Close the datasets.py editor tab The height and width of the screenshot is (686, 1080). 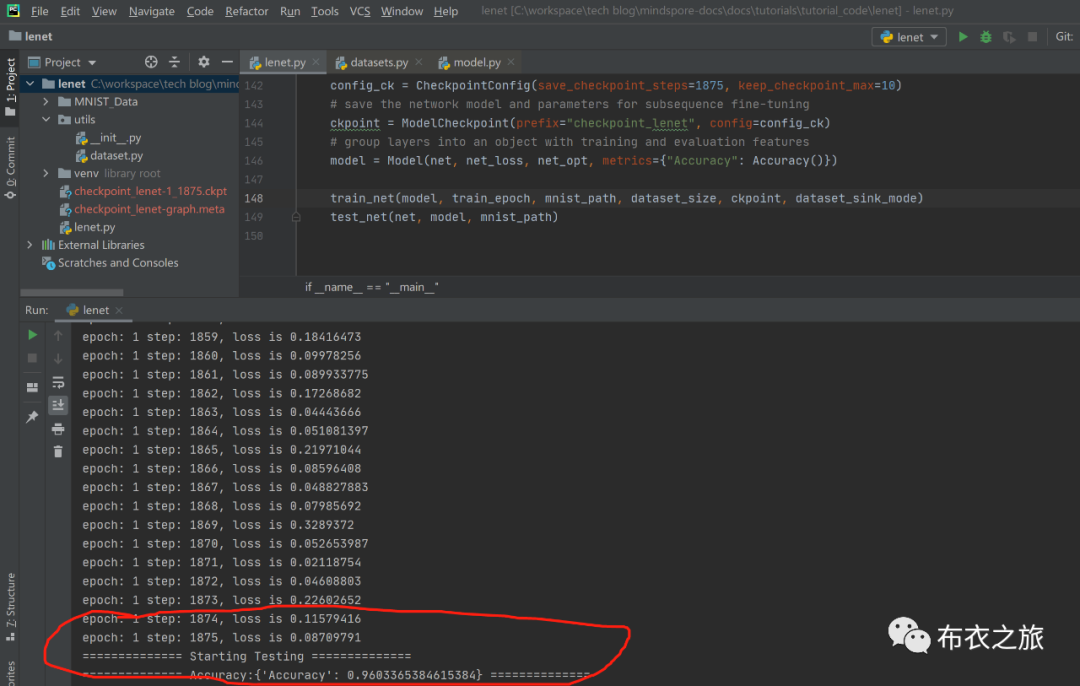coord(419,62)
